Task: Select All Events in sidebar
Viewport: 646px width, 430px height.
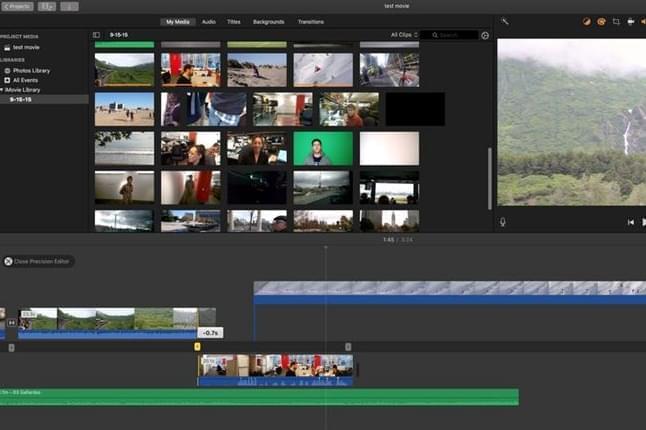Action: [x=25, y=80]
